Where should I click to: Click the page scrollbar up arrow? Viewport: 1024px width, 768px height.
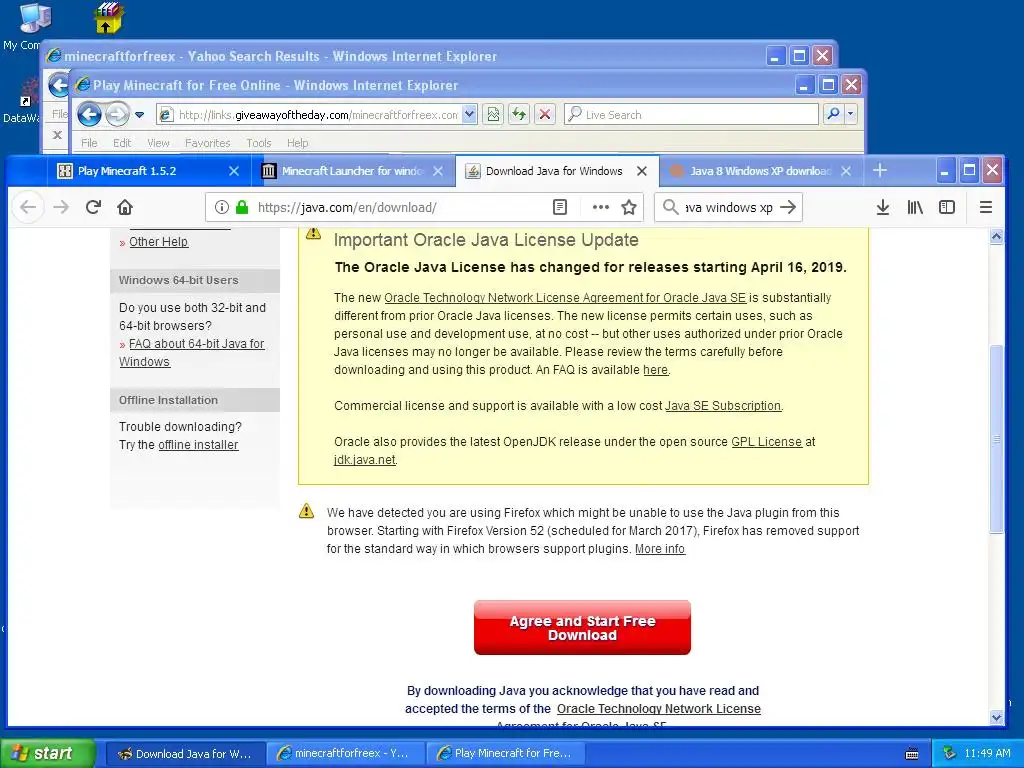(996, 236)
